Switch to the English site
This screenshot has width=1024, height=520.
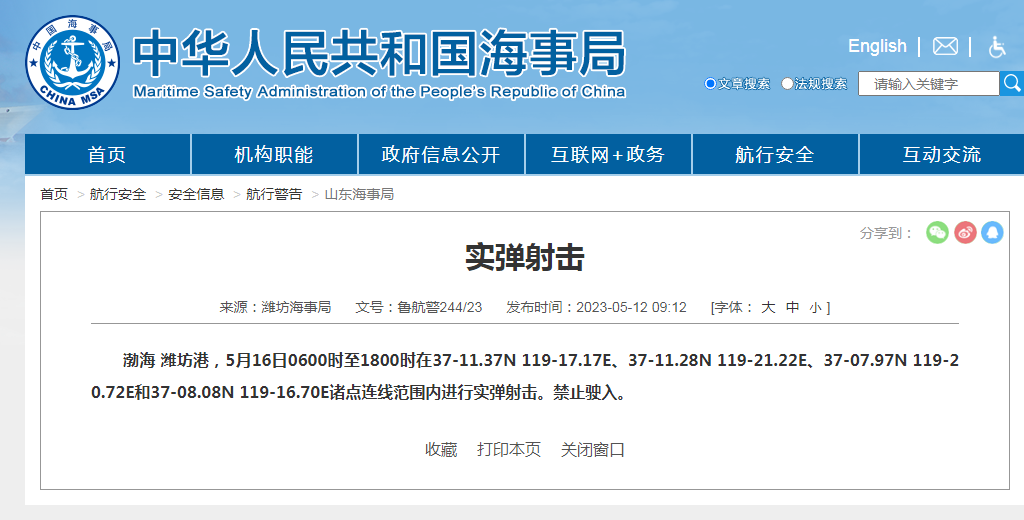point(877,46)
